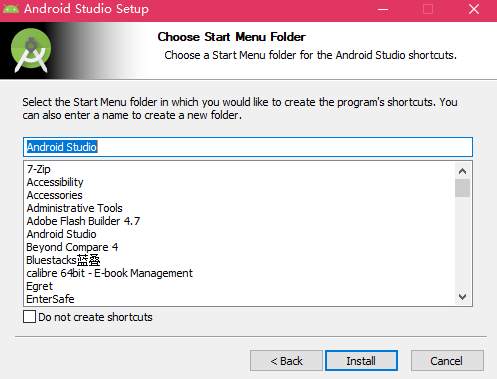497x379 pixels.
Task: Click the Android Studio logo in header
Action: [31, 50]
